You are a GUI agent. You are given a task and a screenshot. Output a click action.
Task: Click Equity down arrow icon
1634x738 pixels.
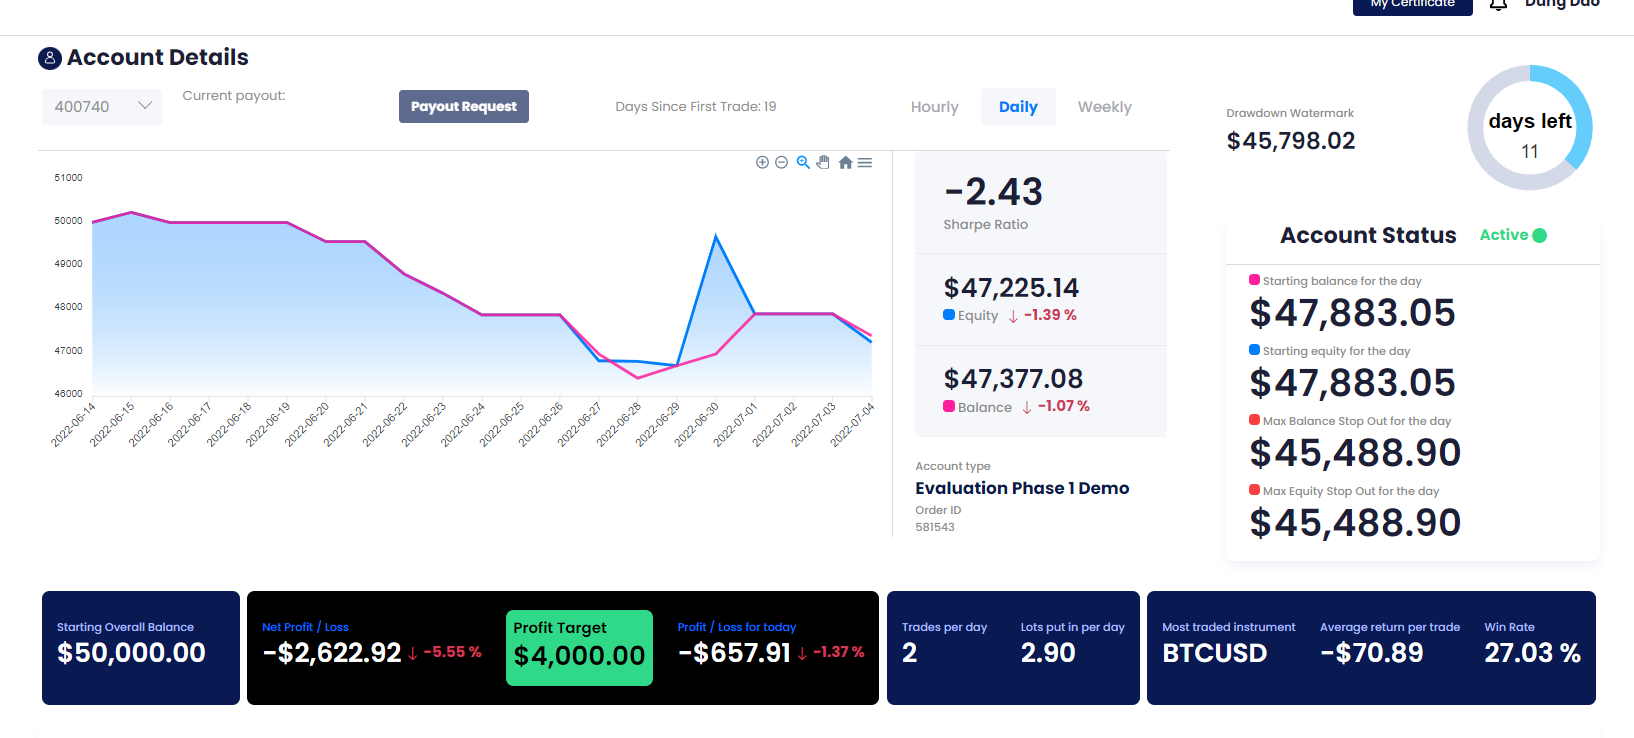click(x=1013, y=316)
